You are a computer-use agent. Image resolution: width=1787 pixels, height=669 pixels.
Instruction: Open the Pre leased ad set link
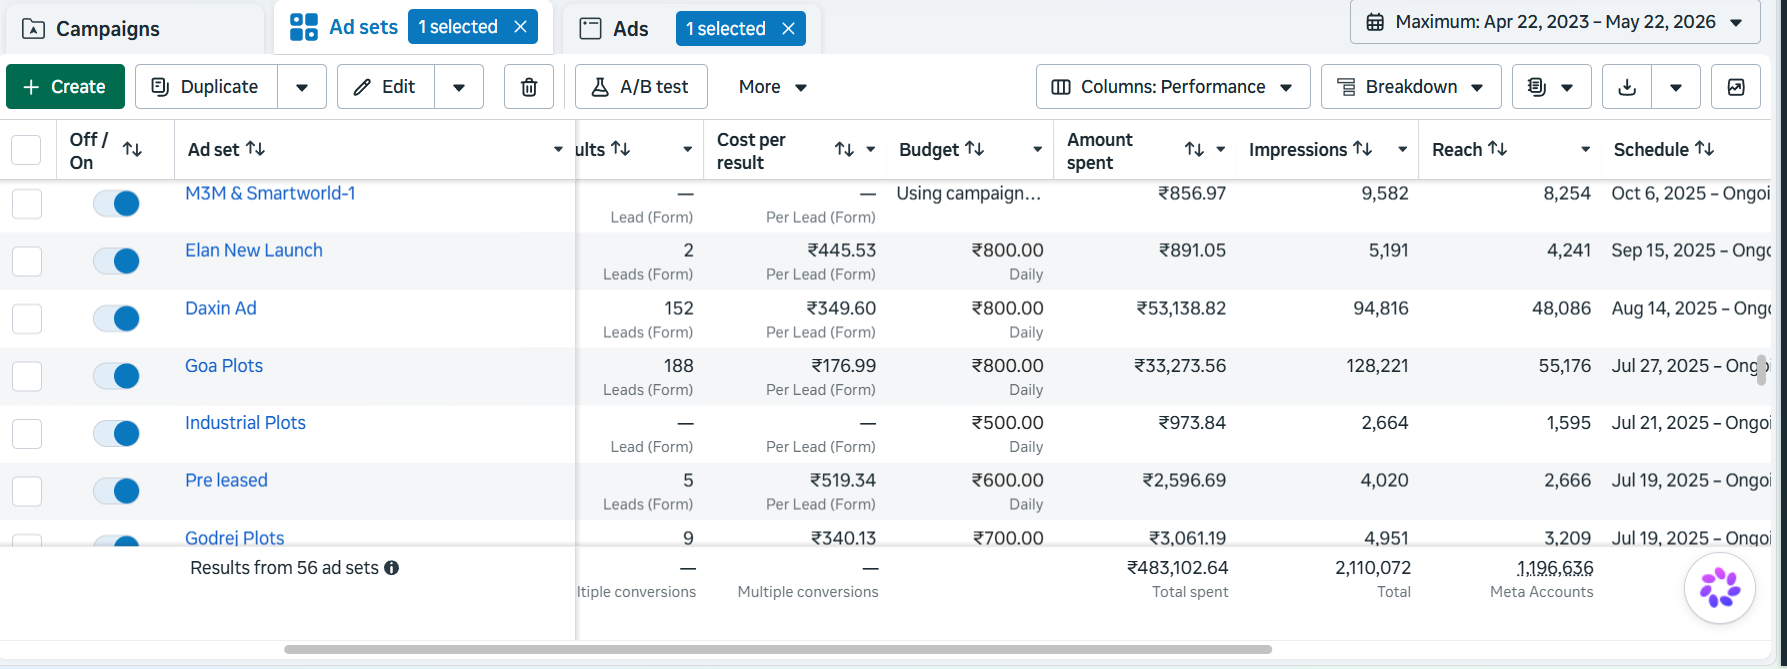tap(226, 480)
